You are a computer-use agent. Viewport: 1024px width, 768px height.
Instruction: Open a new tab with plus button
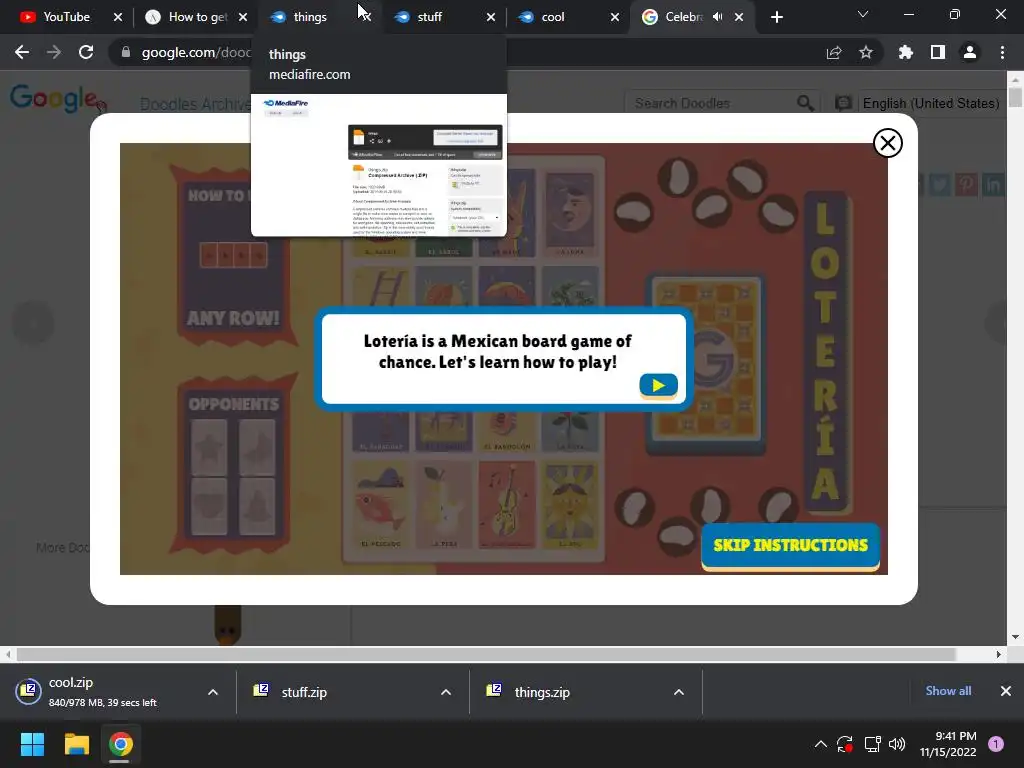(776, 17)
